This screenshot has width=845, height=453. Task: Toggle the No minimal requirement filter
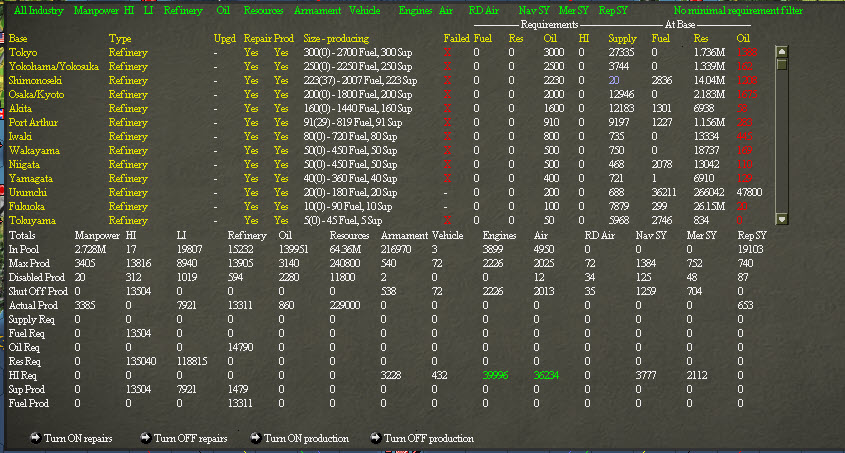click(738, 11)
